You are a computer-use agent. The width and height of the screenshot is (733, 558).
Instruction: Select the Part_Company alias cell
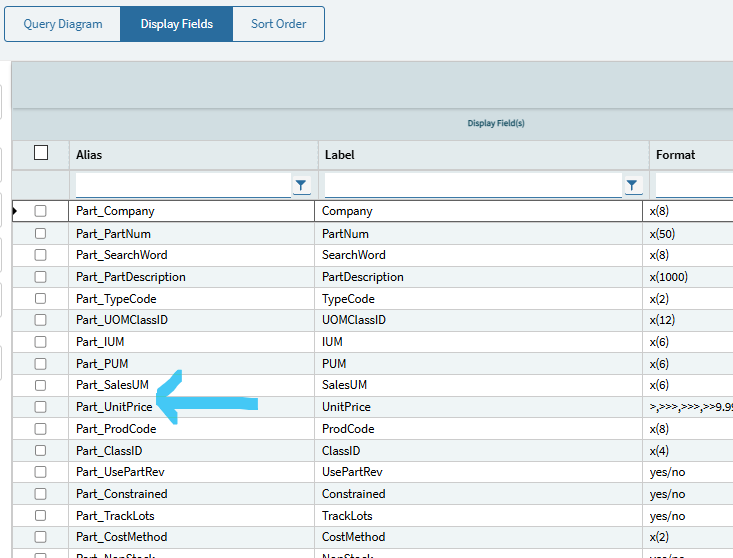point(192,211)
